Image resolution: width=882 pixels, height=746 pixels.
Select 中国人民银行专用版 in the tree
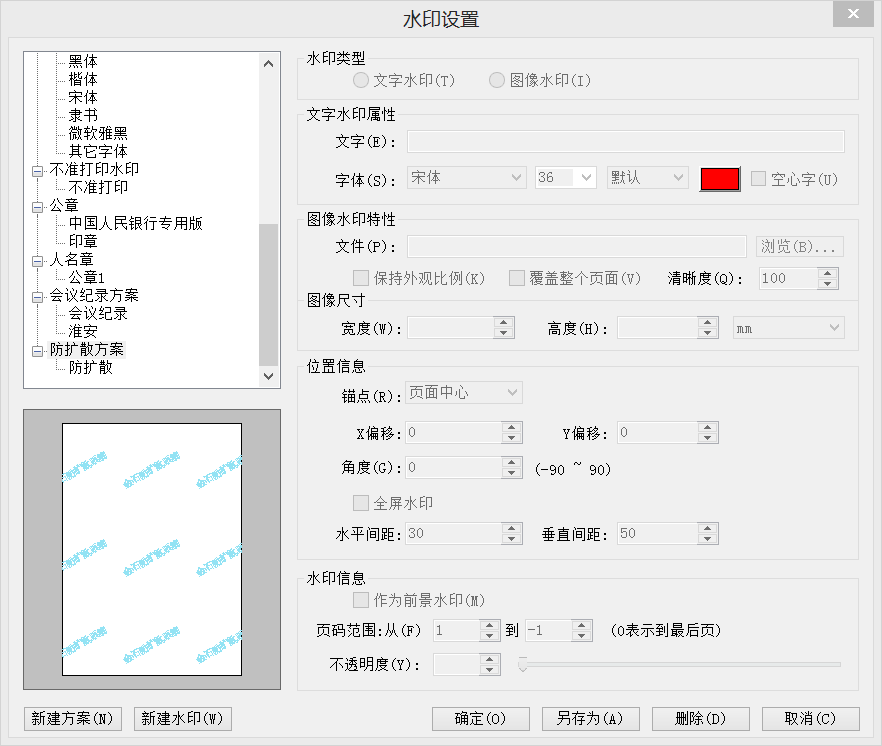tap(135, 223)
